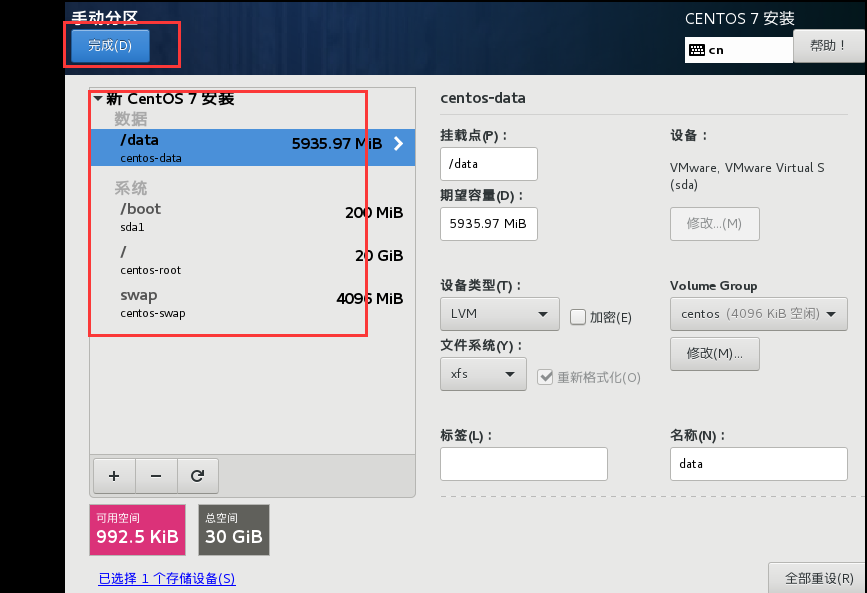Image resolution: width=867 pixels, height=593 pixels.
Task: Select the / centos-root partition
Action: pyautogui.click(x=253, y=259)
